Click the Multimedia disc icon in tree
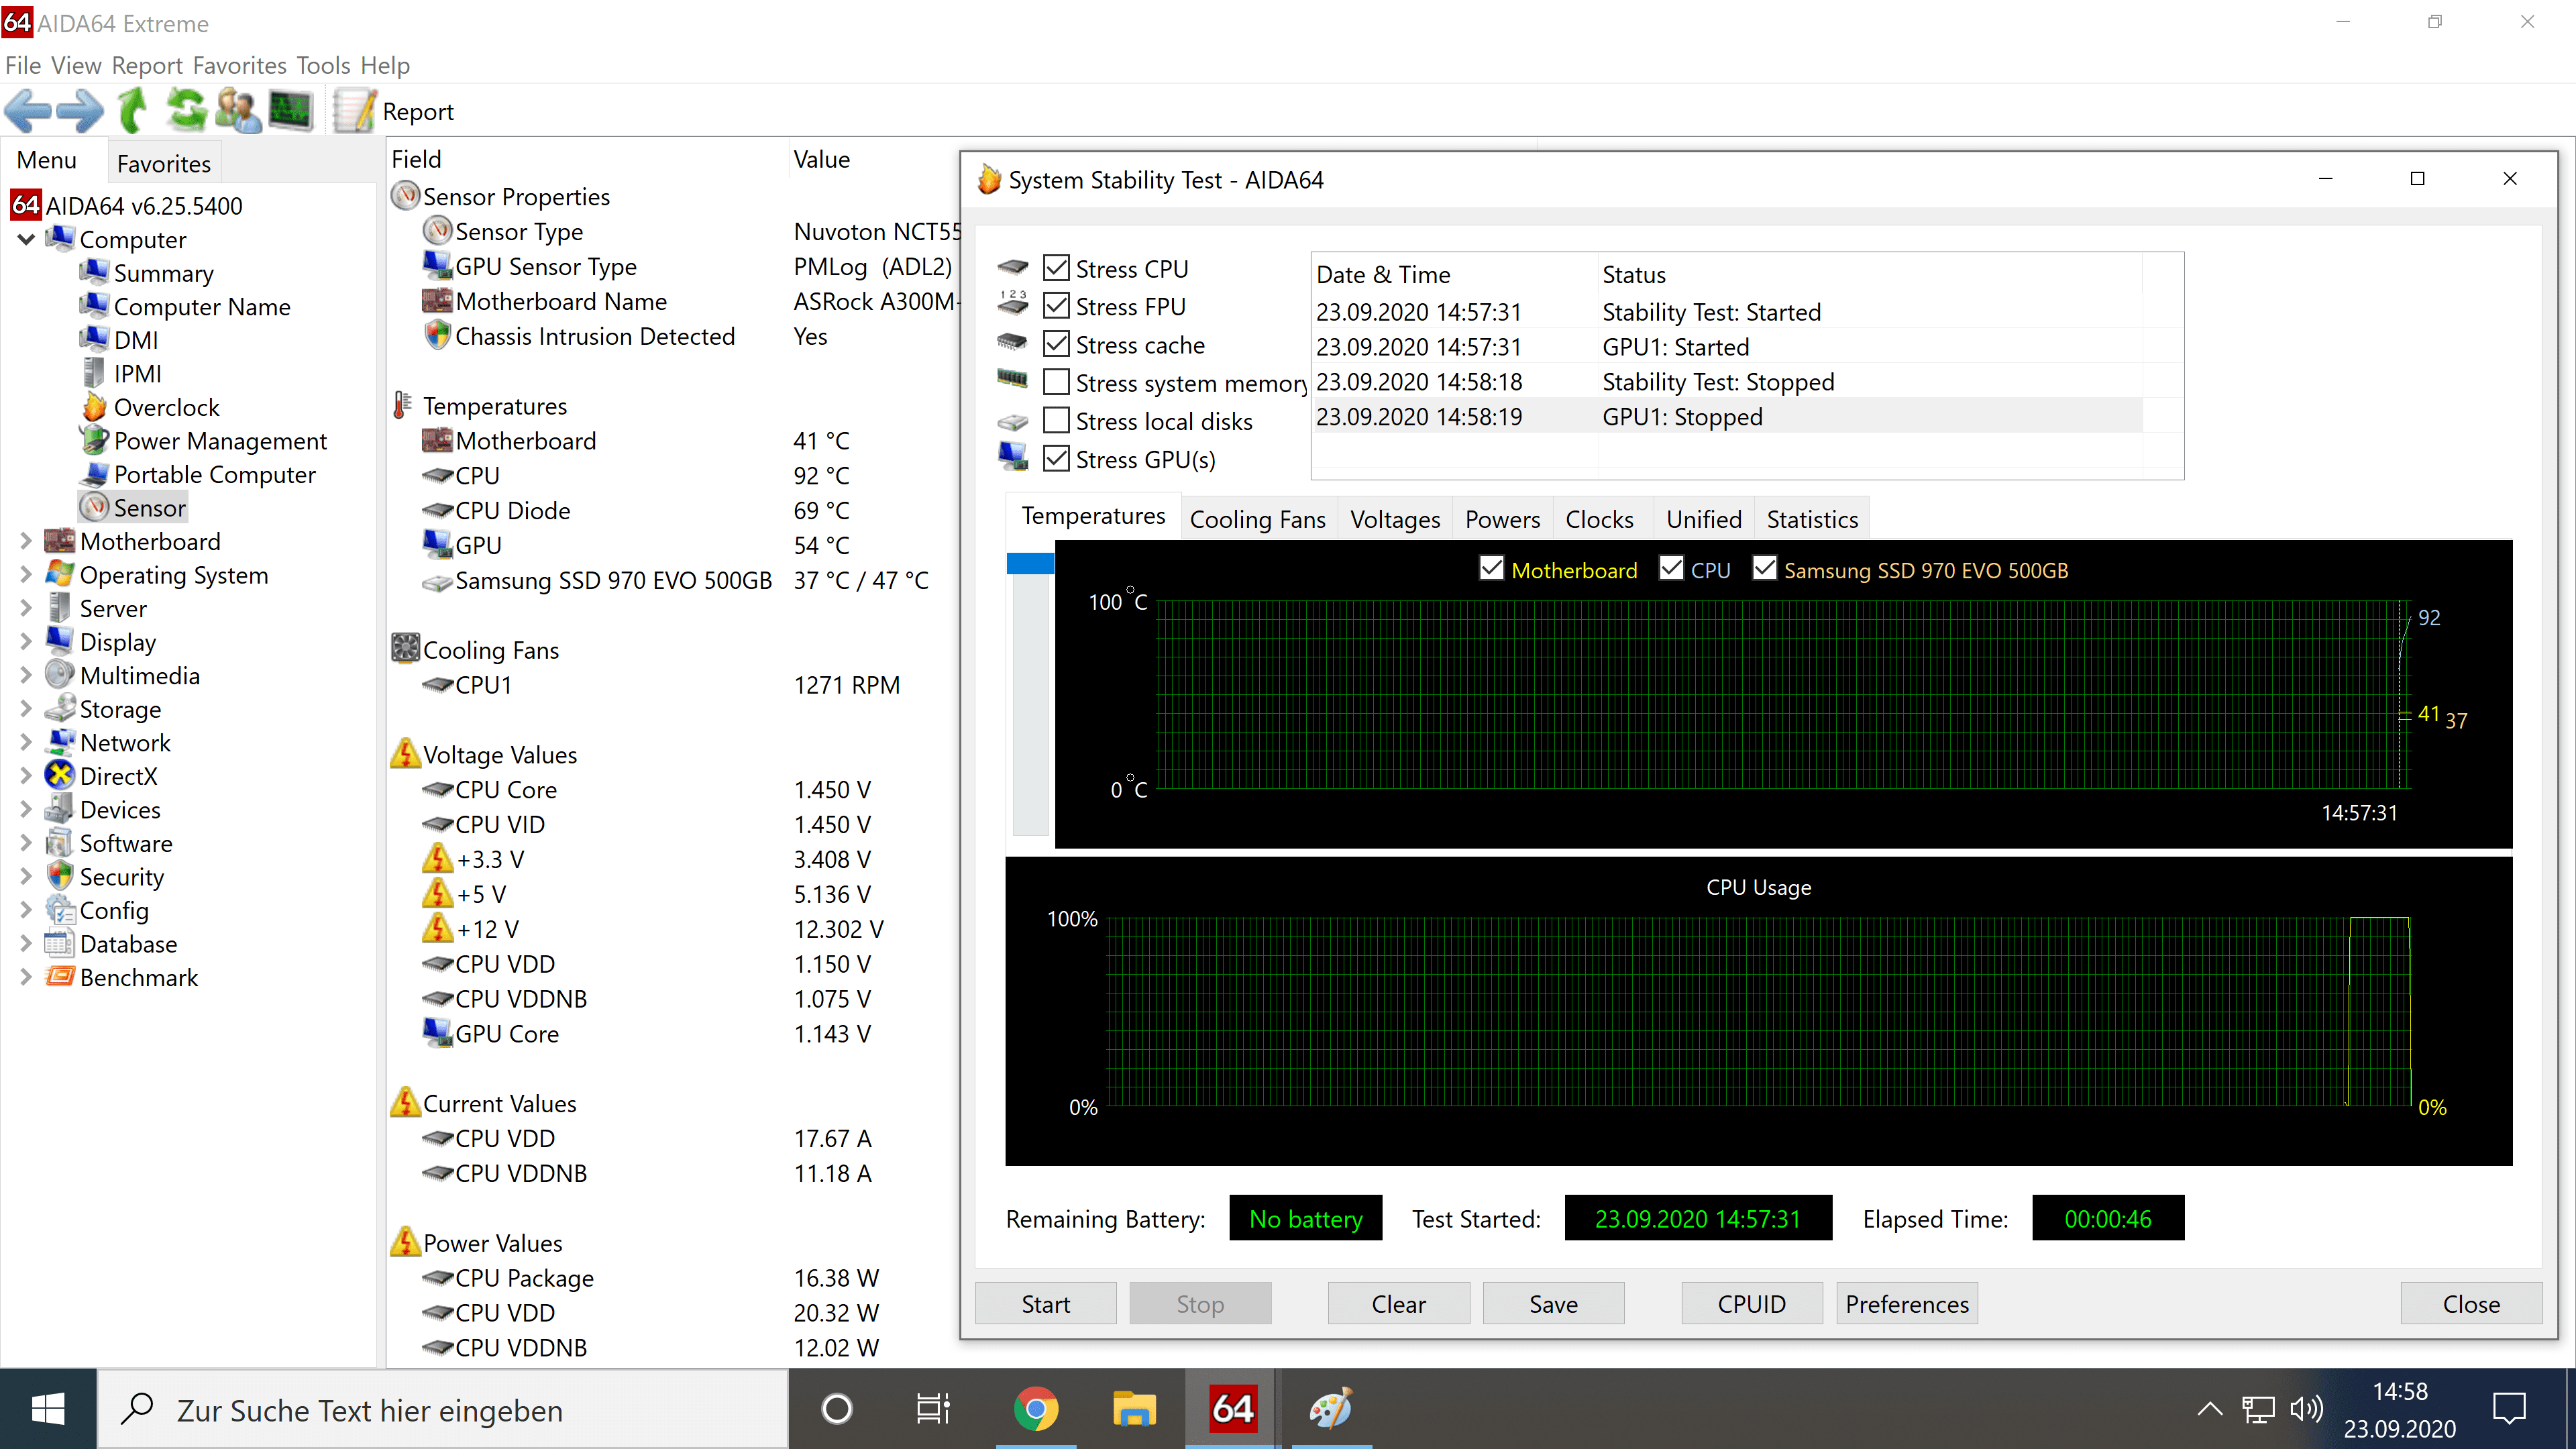Image resolution: width=2576 pixels, height=1449 pixels. pos(60,675)
